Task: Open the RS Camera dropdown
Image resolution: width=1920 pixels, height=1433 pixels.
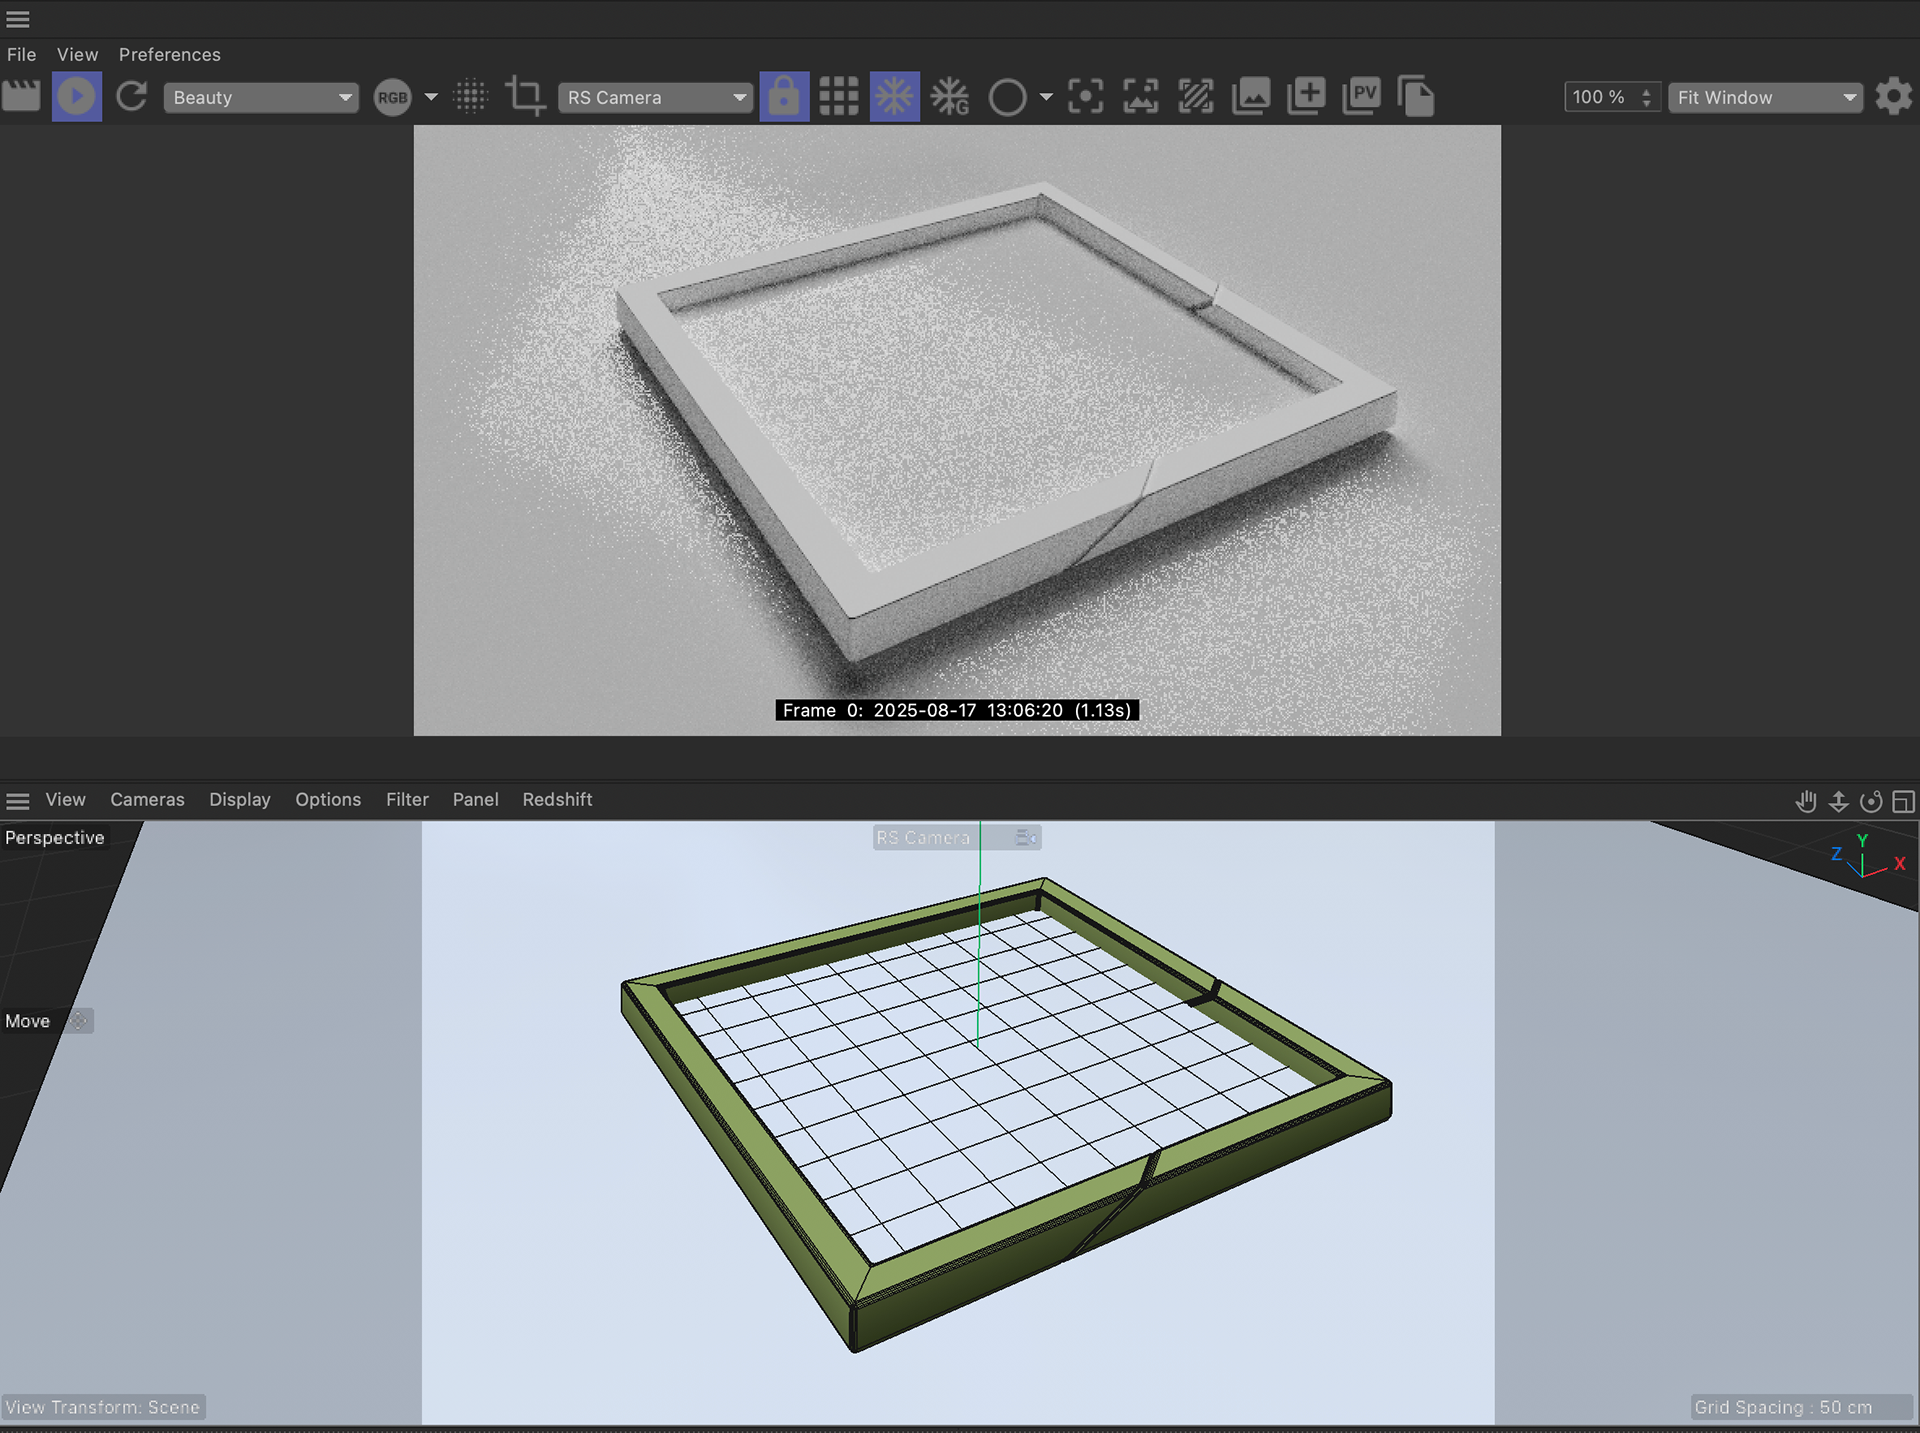Action: tap(655, 98)
